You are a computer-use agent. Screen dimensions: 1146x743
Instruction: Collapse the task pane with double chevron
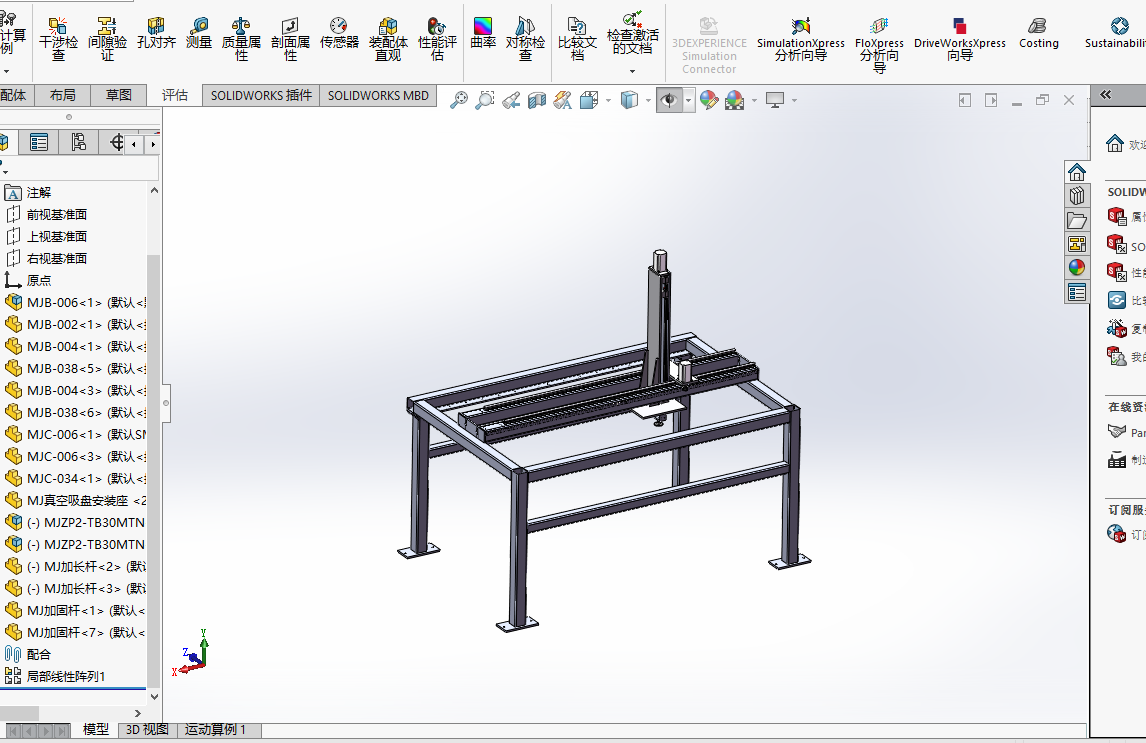1106,95
